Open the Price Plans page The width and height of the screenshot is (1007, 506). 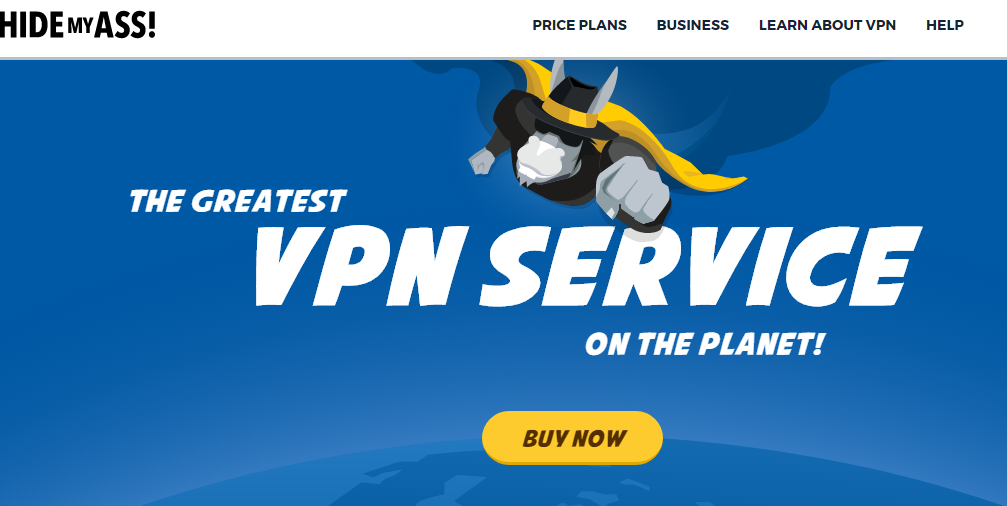pyautogui.click(x=579, y=25)
